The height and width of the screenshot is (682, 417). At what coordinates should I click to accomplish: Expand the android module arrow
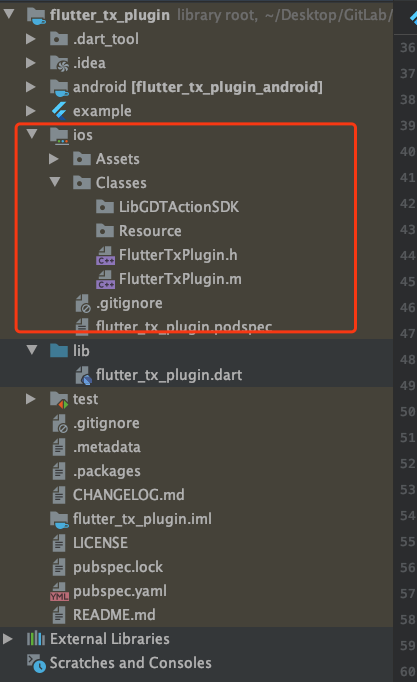pyautogui.click(x=30, y=87)
